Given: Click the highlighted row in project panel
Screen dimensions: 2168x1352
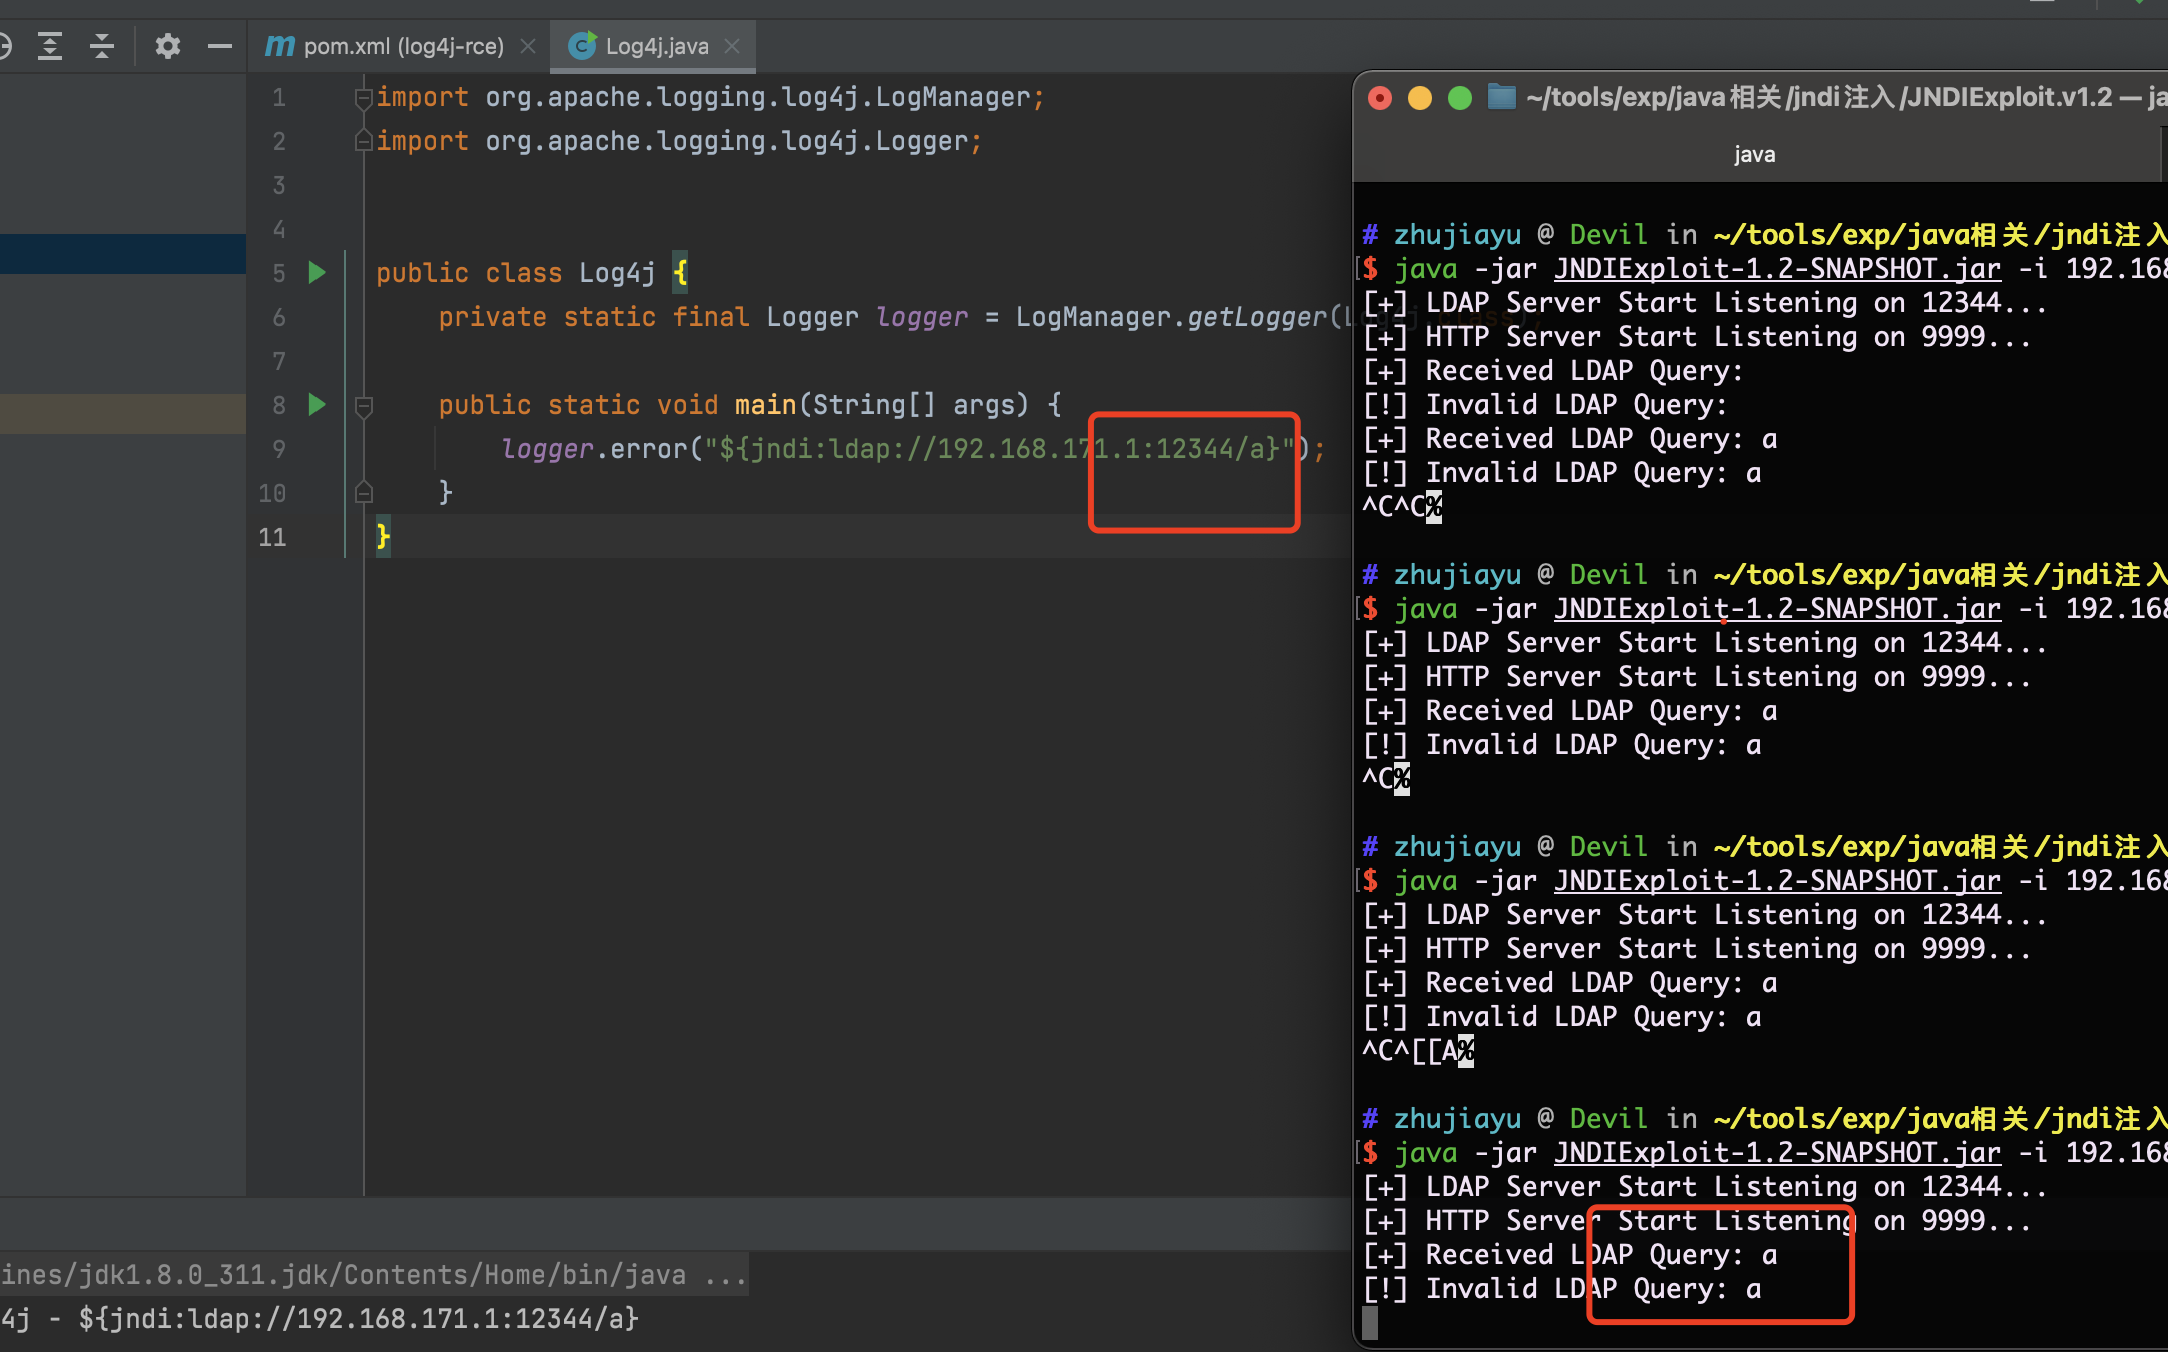Looking at the screenshot, I should tap(123, 254).
